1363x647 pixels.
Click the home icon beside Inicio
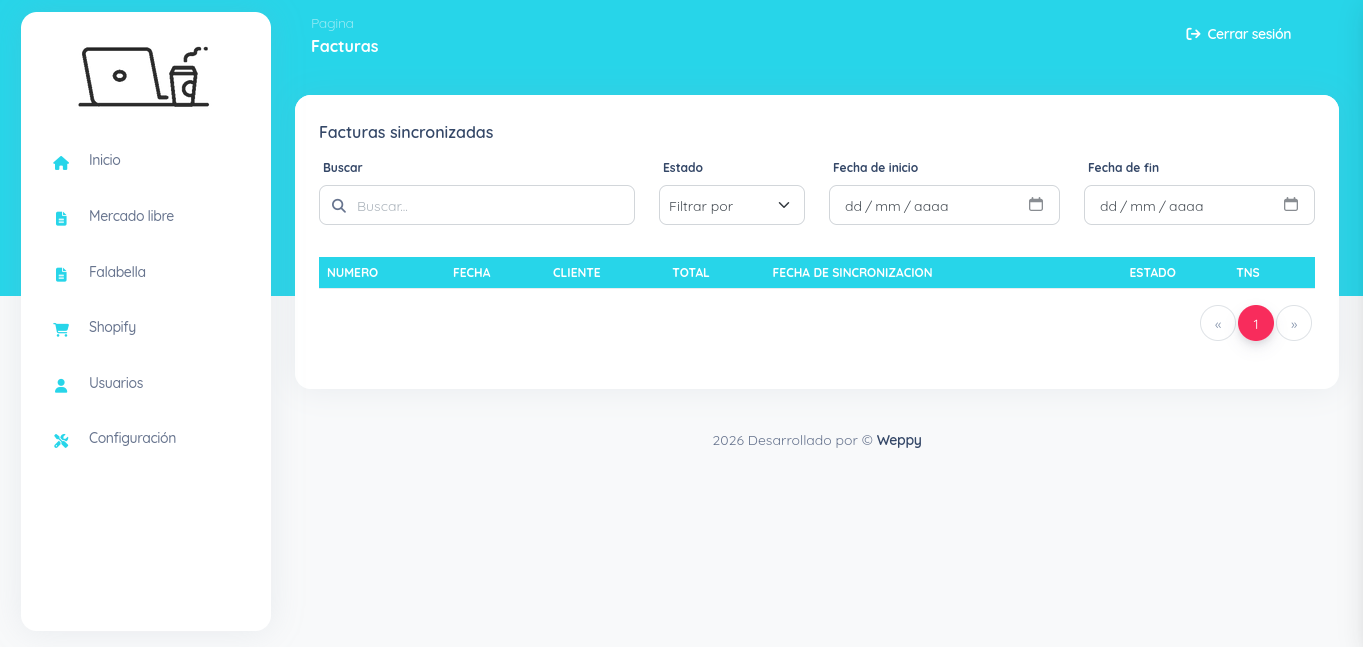[x=61, y=162]
